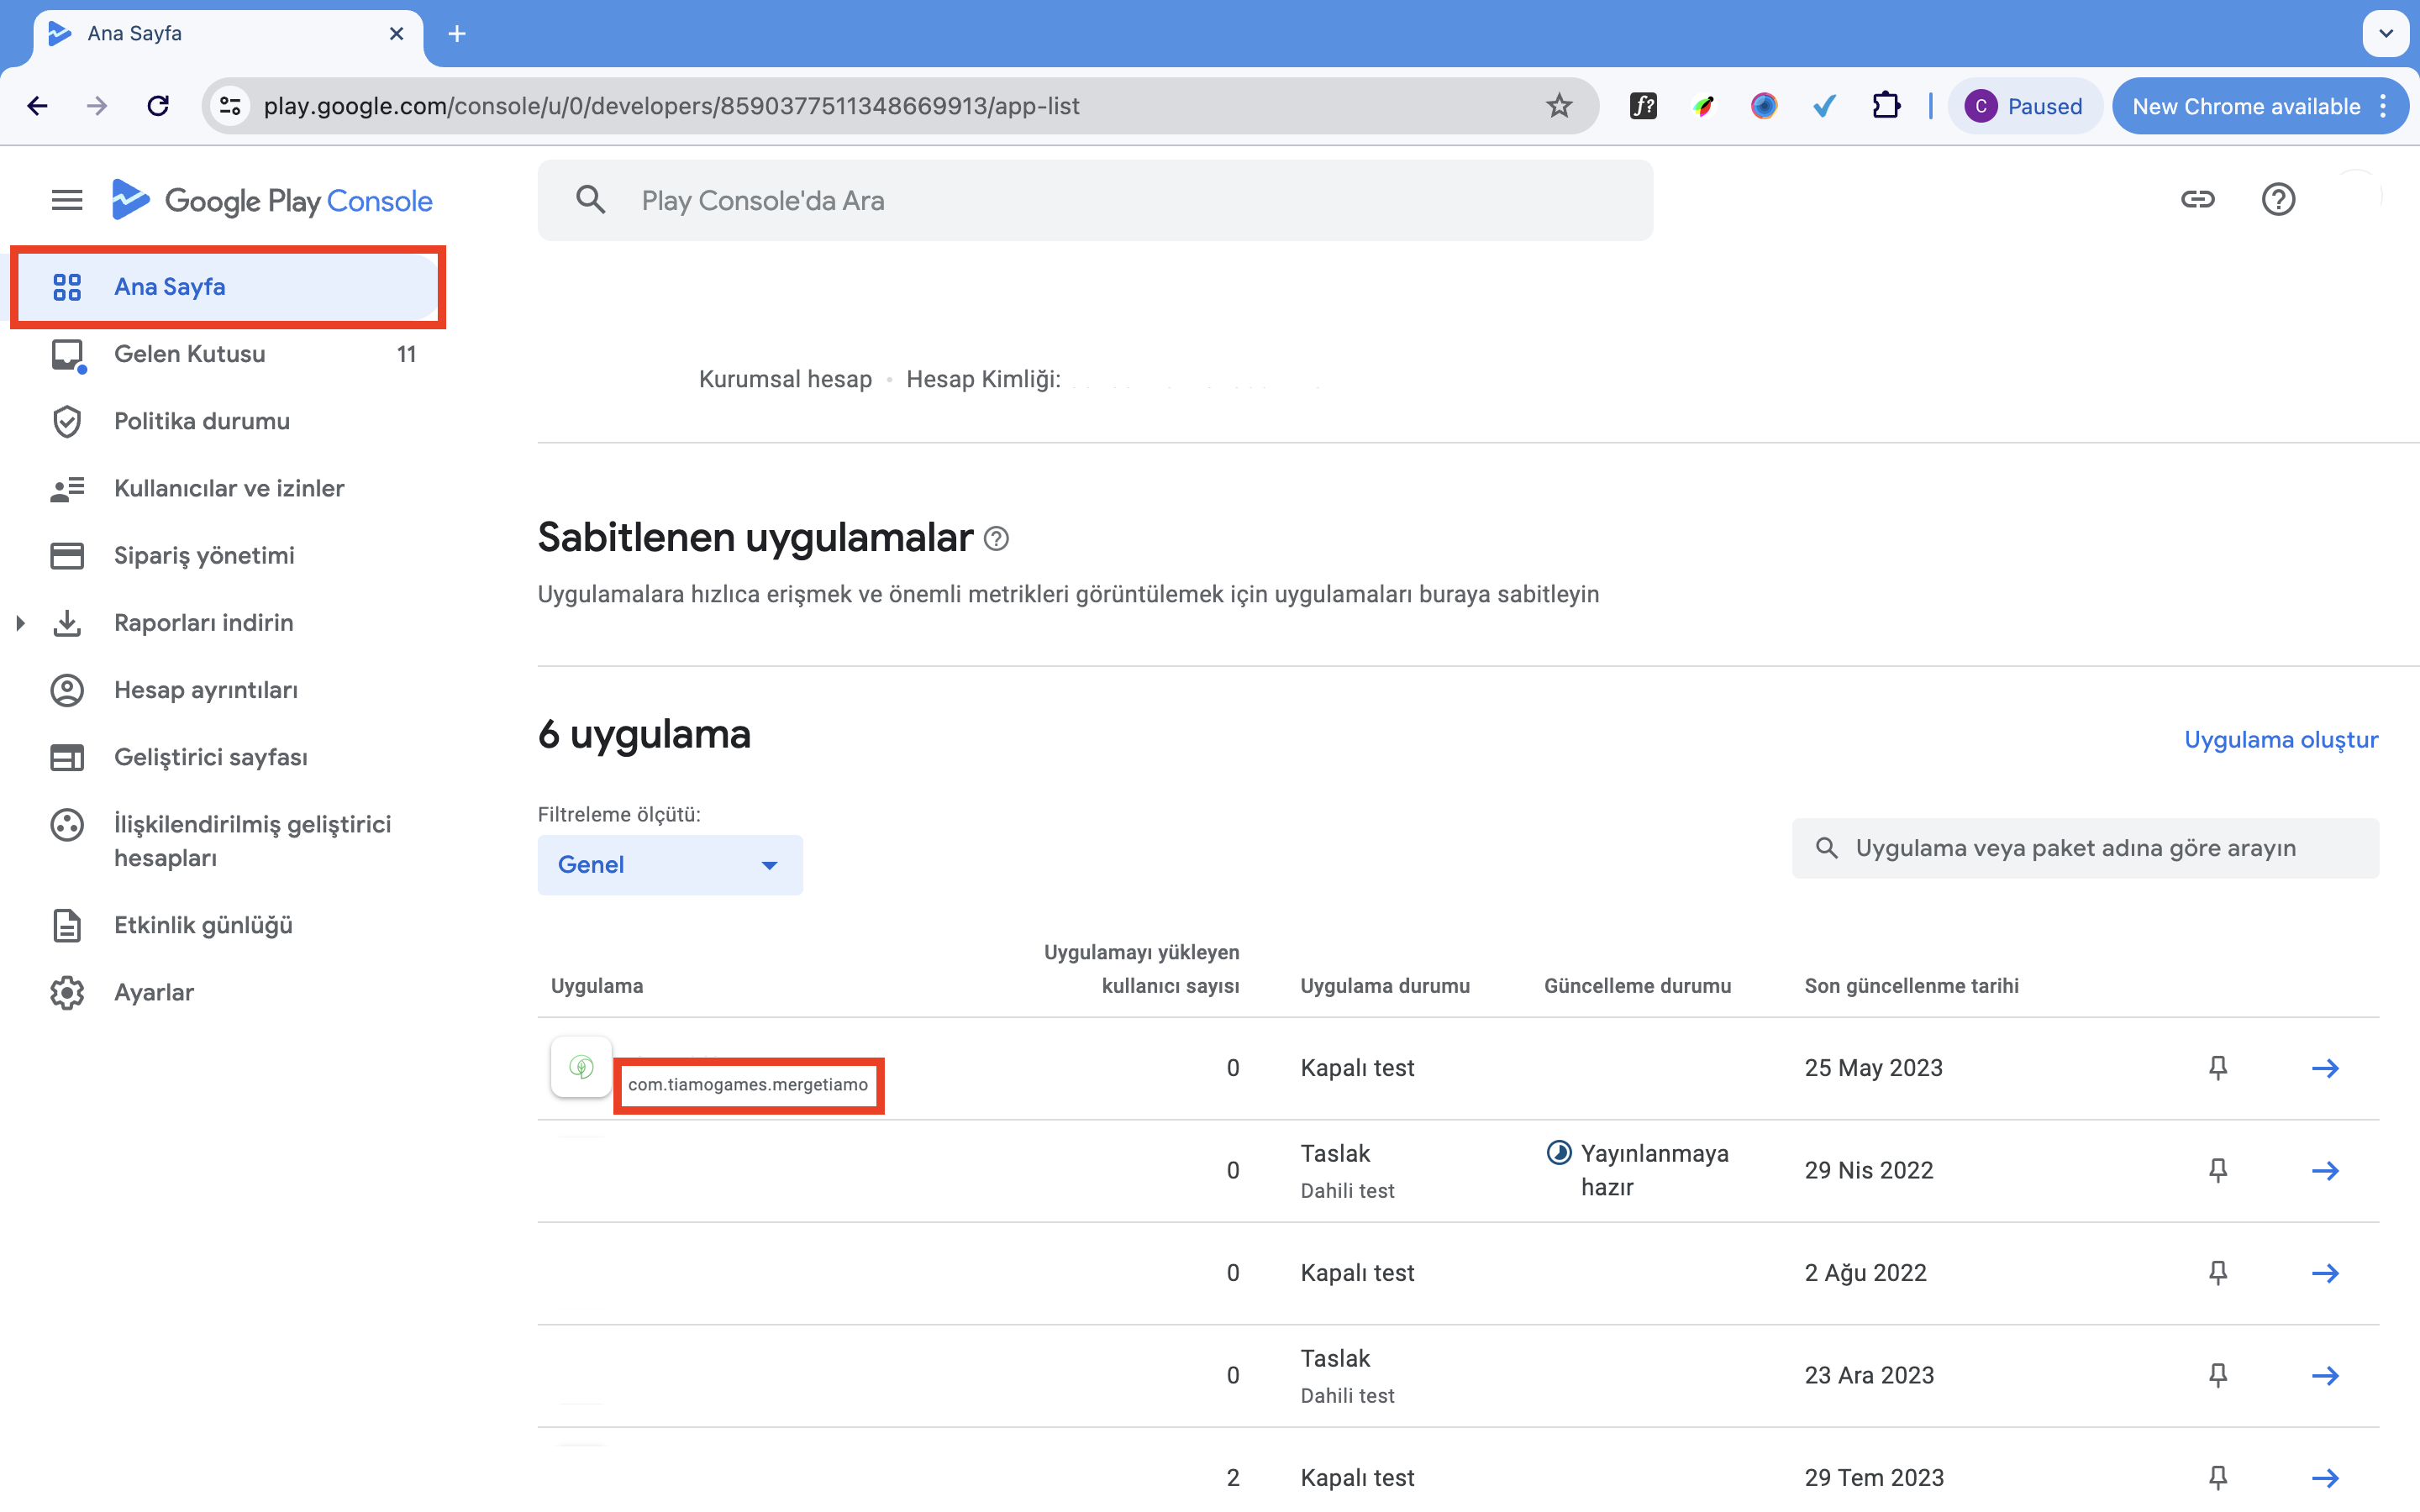Screen dimensions: 2420x1512
Task: Click the app or package name search field
Action: (2085, 848)
